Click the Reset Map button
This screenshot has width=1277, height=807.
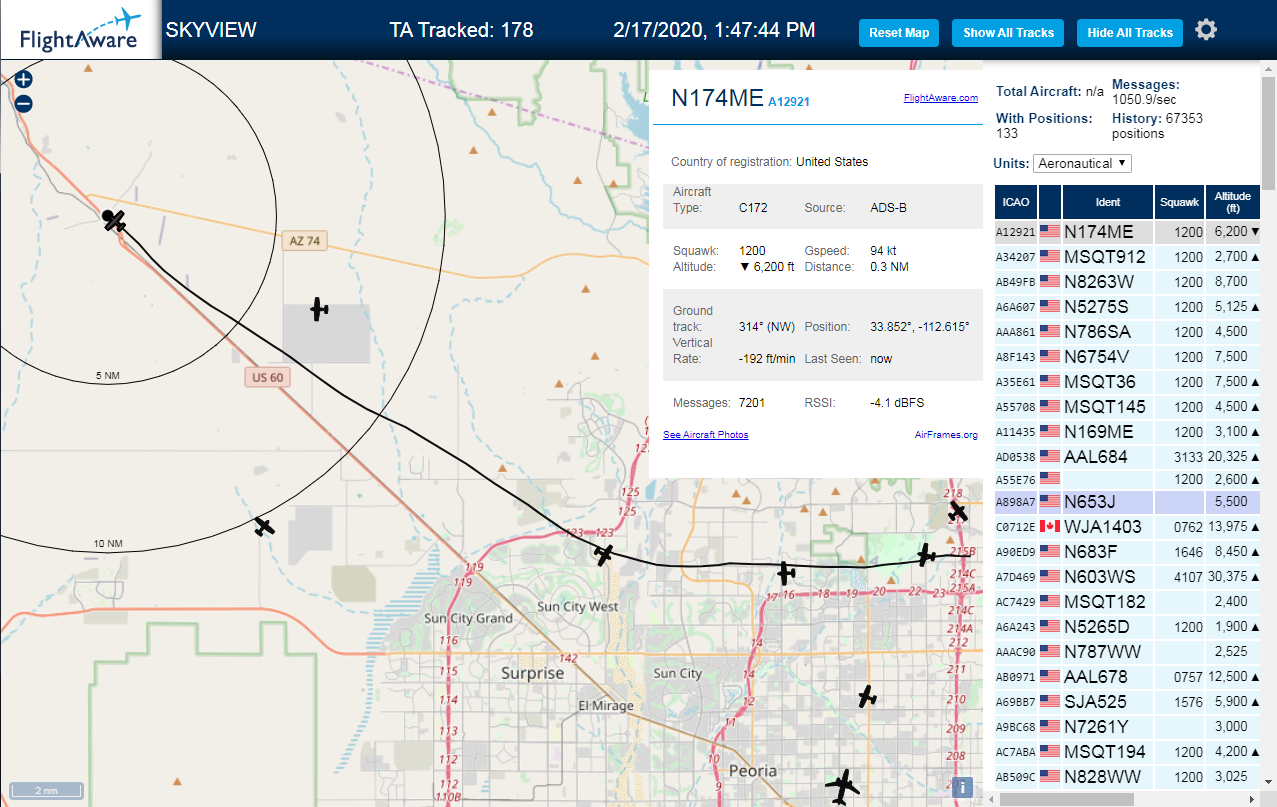click(x=899, y=32)
